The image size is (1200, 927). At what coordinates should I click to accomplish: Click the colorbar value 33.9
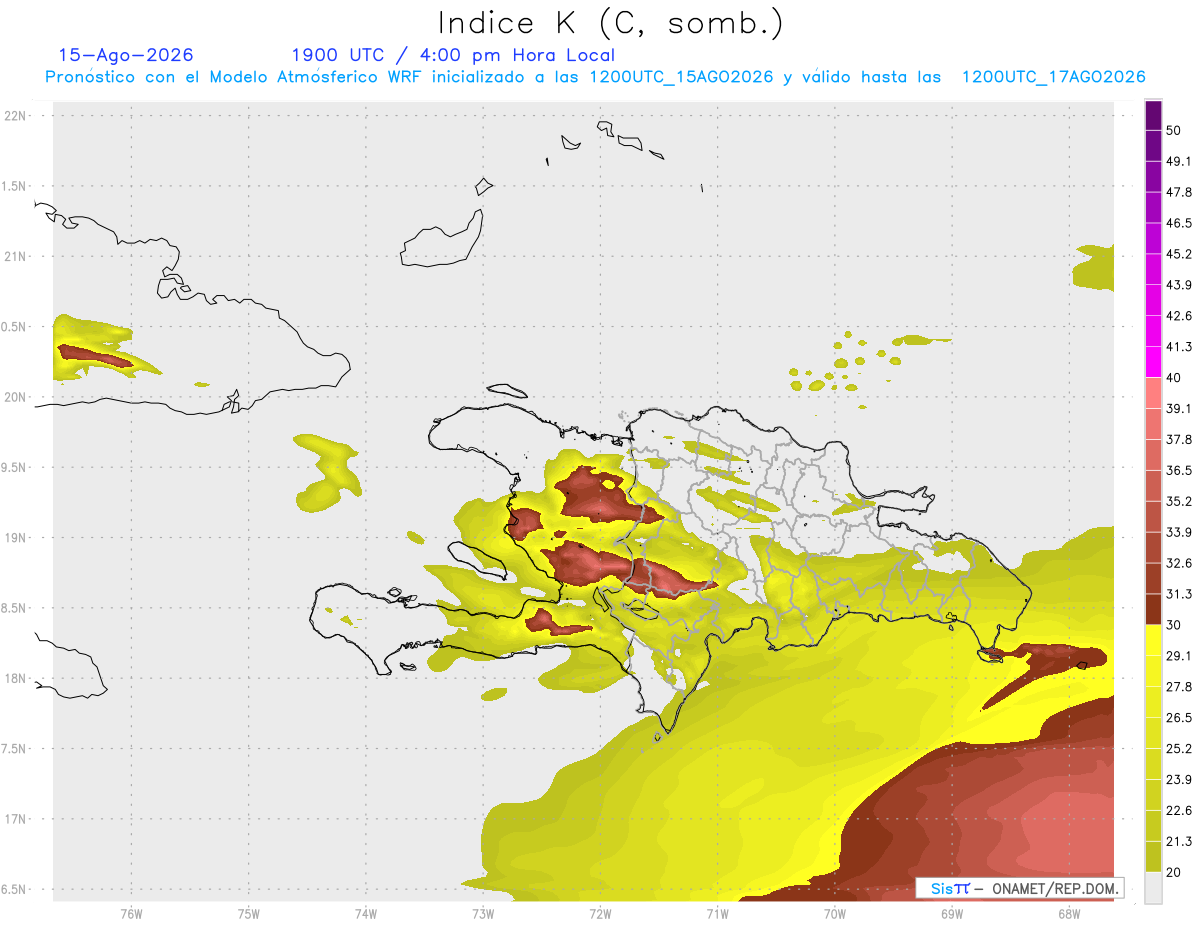1179,533
